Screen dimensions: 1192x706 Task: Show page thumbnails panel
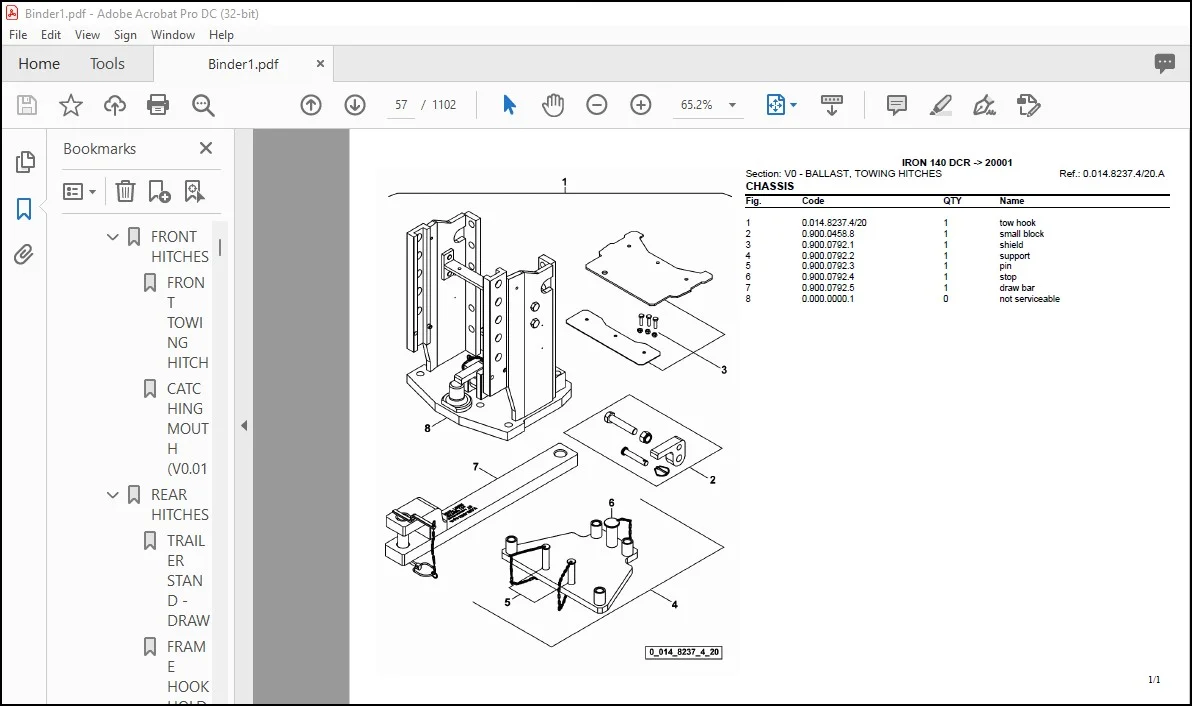pyautogui.click(x=24, y=162)
